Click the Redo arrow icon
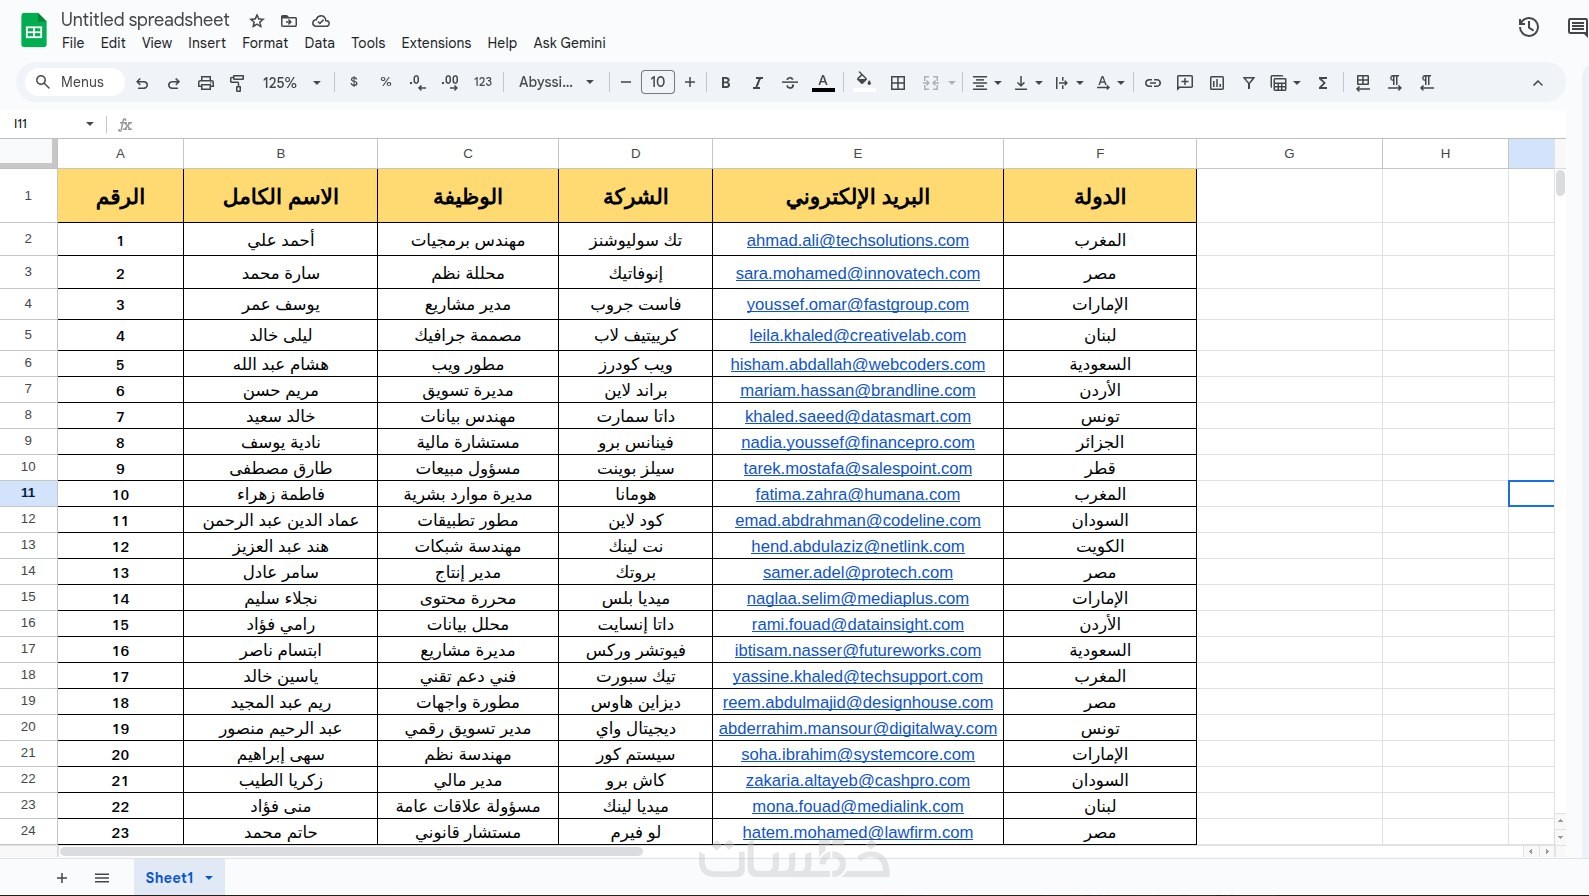The width and height of the screenshot is (1589, 896). [x=174, y=83]
